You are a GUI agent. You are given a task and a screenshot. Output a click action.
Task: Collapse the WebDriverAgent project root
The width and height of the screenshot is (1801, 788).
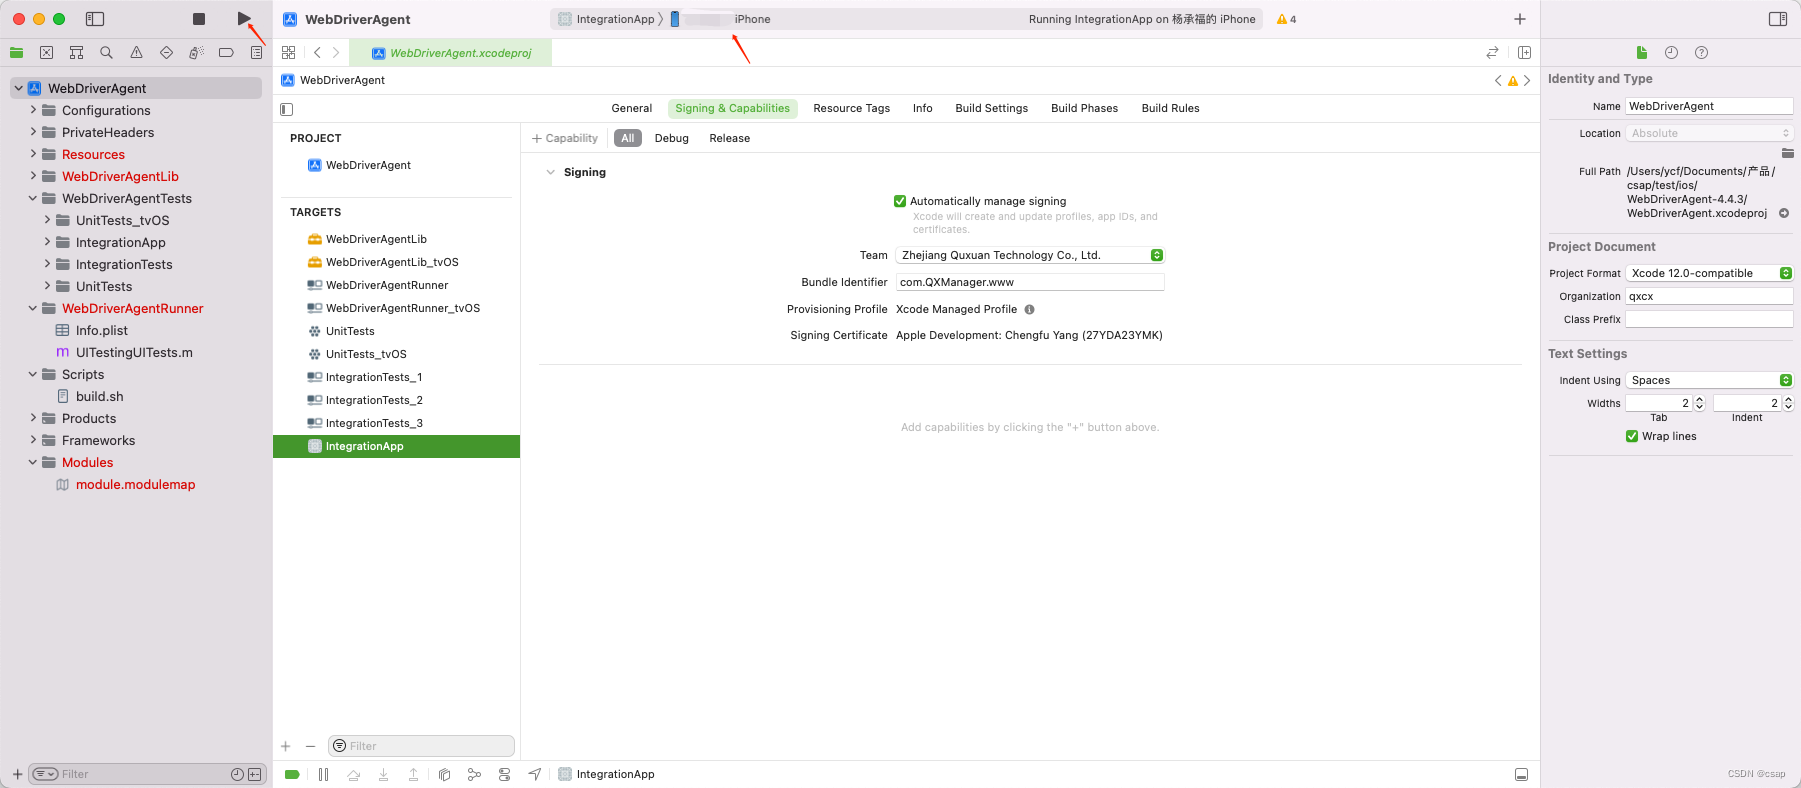pyautogui.click(x=19, y=88)
